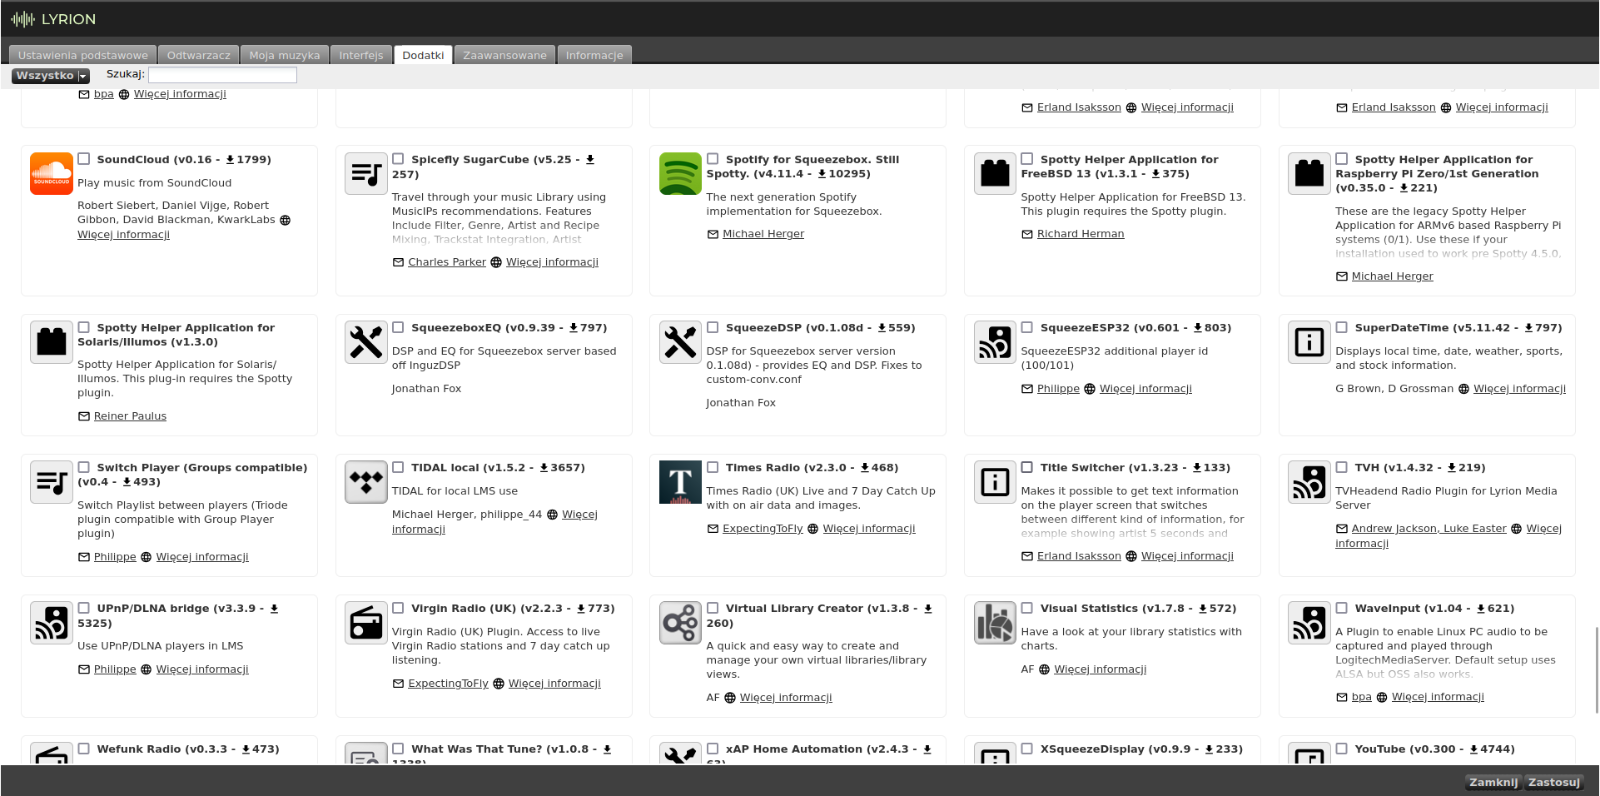Tick the SqueezeESP32 checkbox
This screenshot has width=1600, height=796.
point(1027,327)
